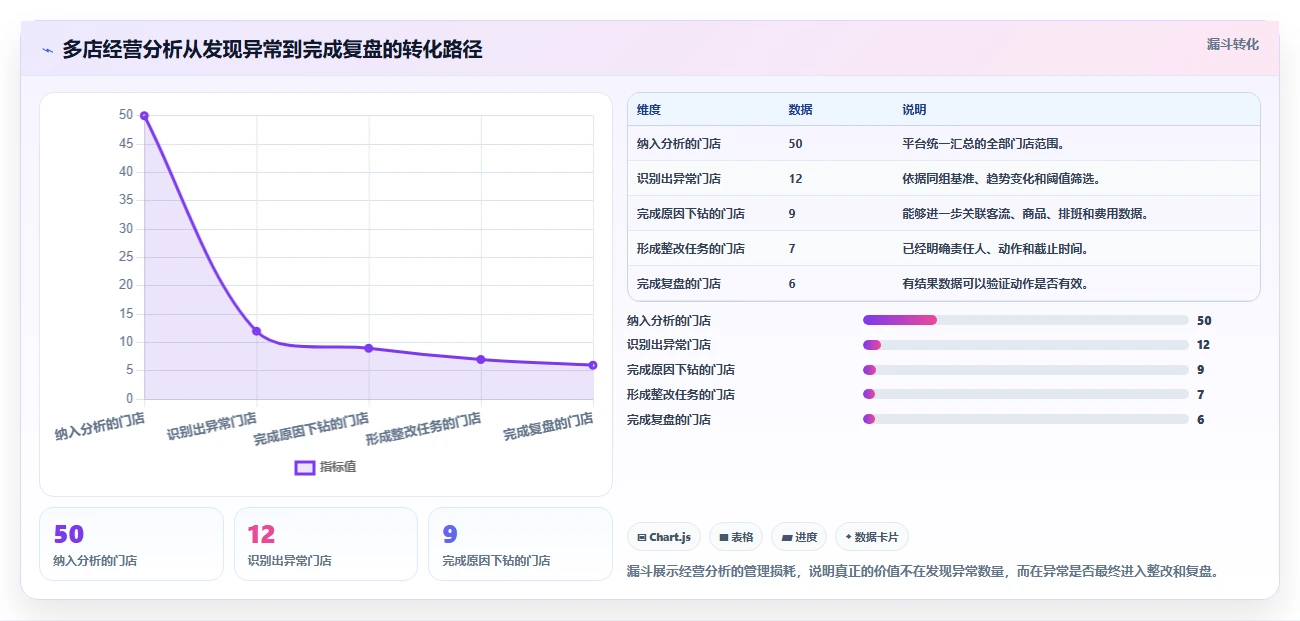Click the chart x-axis label 识别出异常门店
The width and height of the screenshot is (1300, 621).
212,426
